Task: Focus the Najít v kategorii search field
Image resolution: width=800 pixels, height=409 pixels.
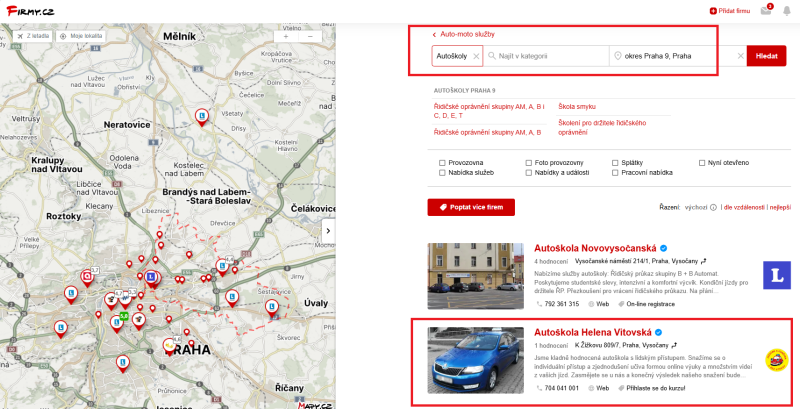Action: coord(546,56)
